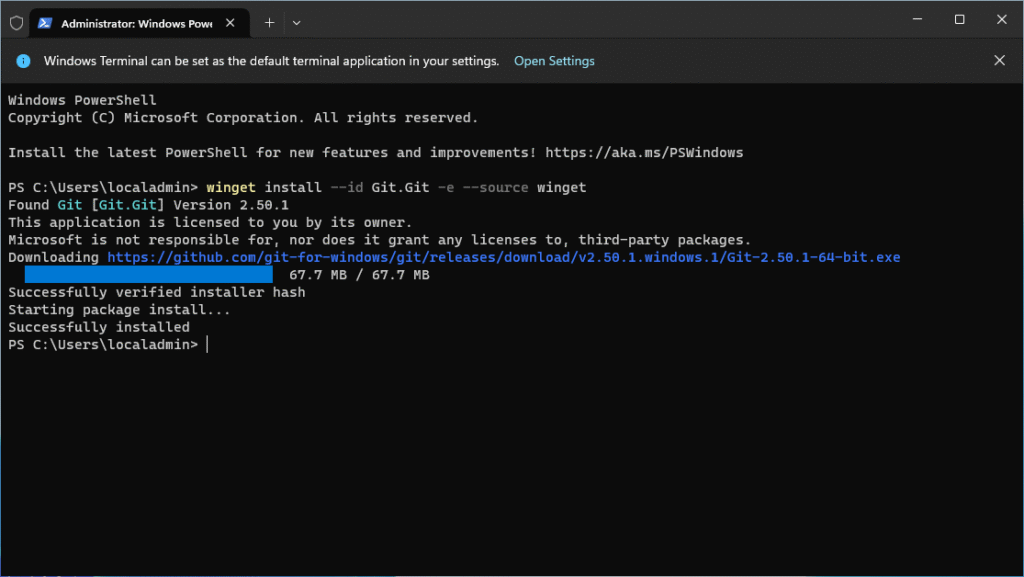The height and width of the screenshot is (577, 1024).
Task: Expand the new tab profile dropdown
Action: point(297,22)
